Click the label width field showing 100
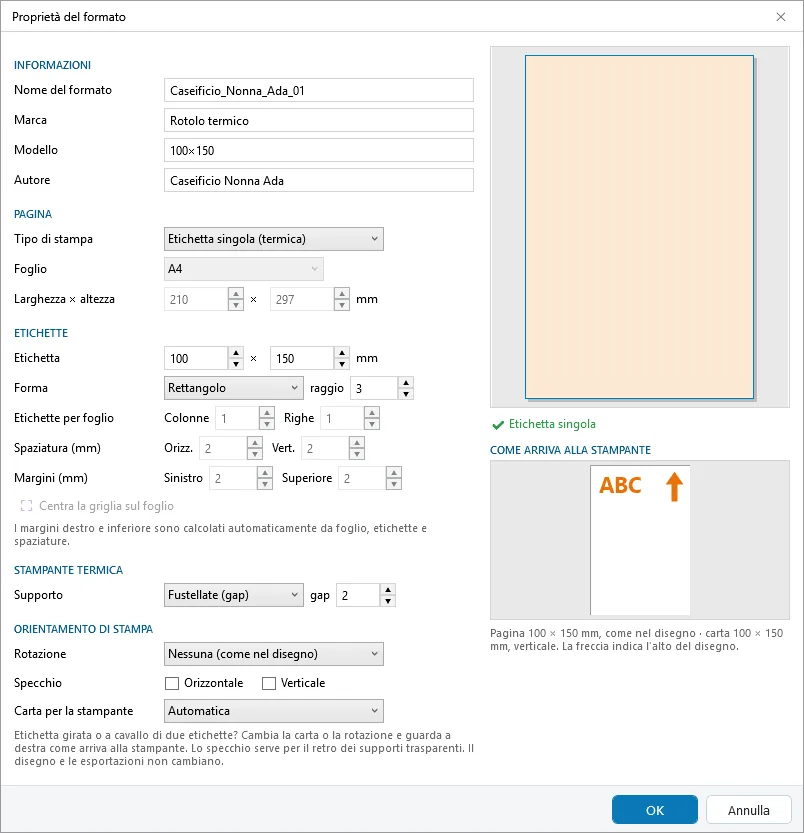Viewport: 804px width, 833px height. tap(196, 359)
